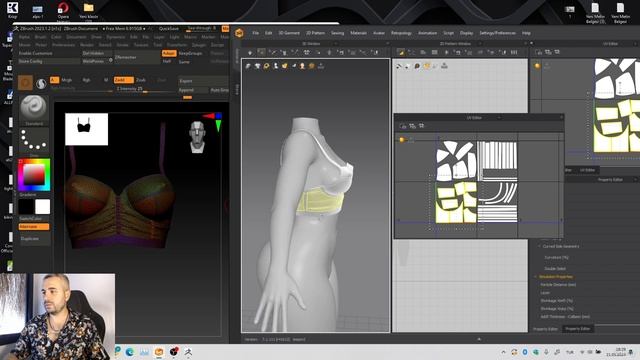Click the bra reference image thumbnail in ZBrush
Viewport: 640px width, 360px height.
point(87,129)
